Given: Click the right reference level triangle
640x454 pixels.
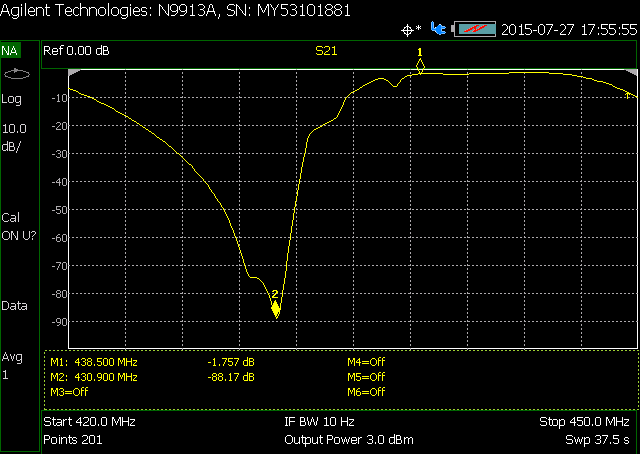Looking at the screenshot, I should point(630,73).
